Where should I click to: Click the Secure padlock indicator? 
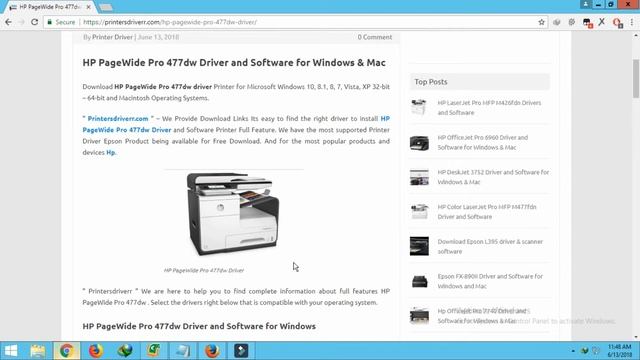tap(61, 22)
